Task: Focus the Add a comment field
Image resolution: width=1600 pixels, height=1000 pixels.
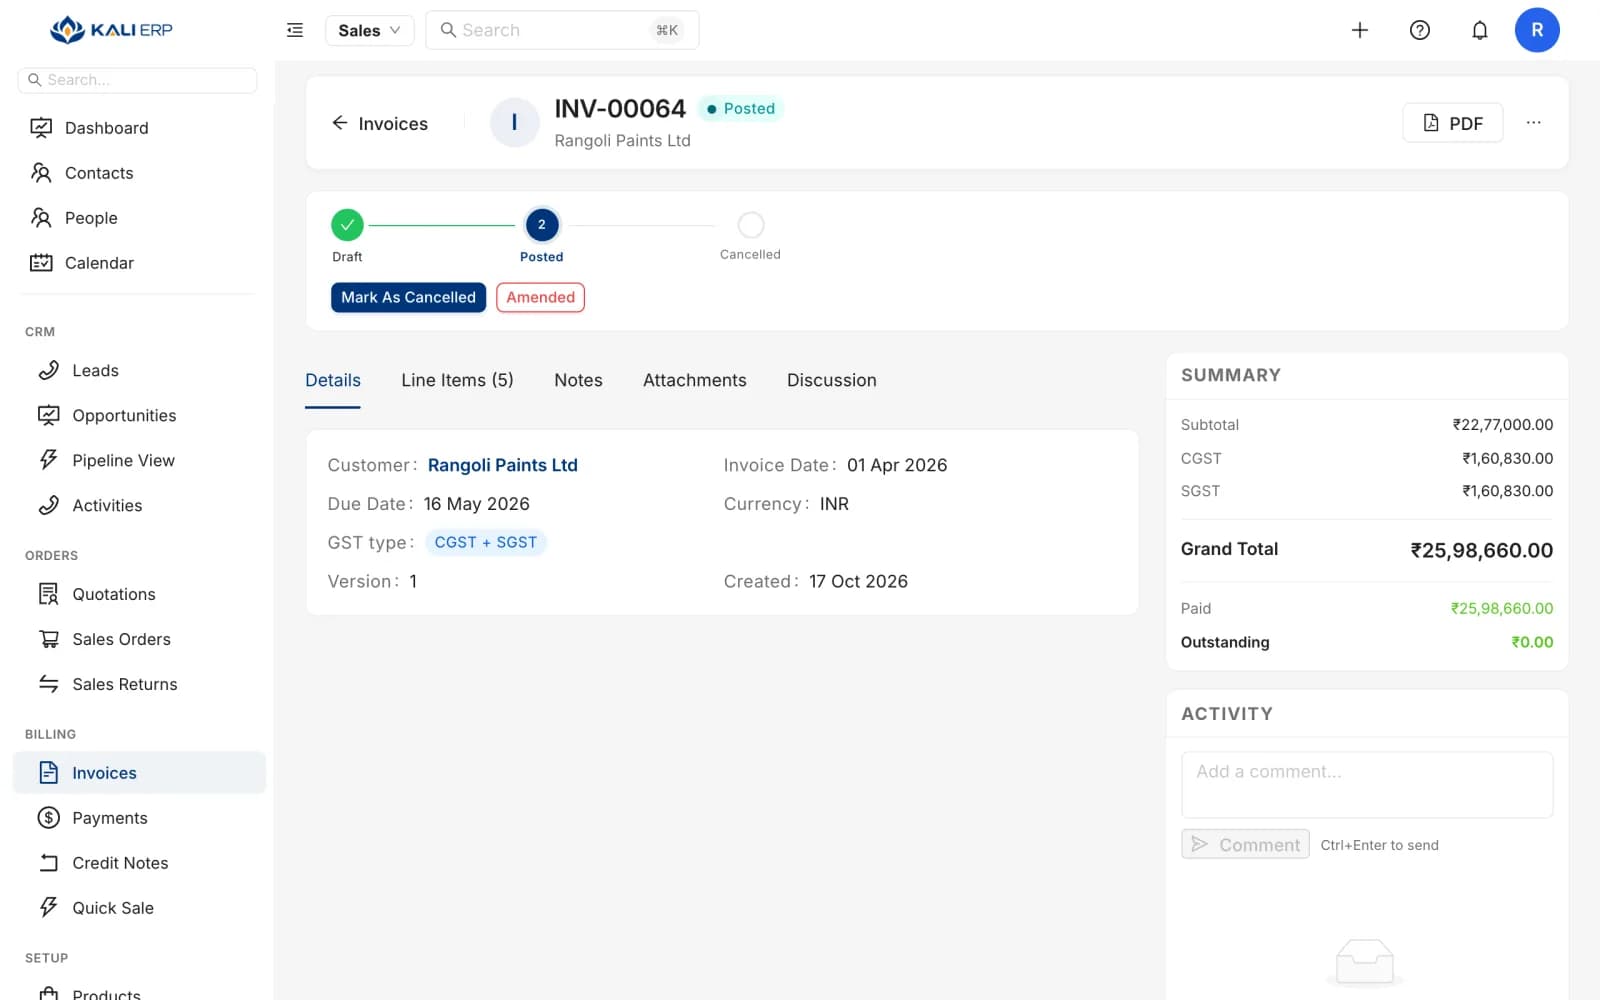Action: click(1367, 785)
